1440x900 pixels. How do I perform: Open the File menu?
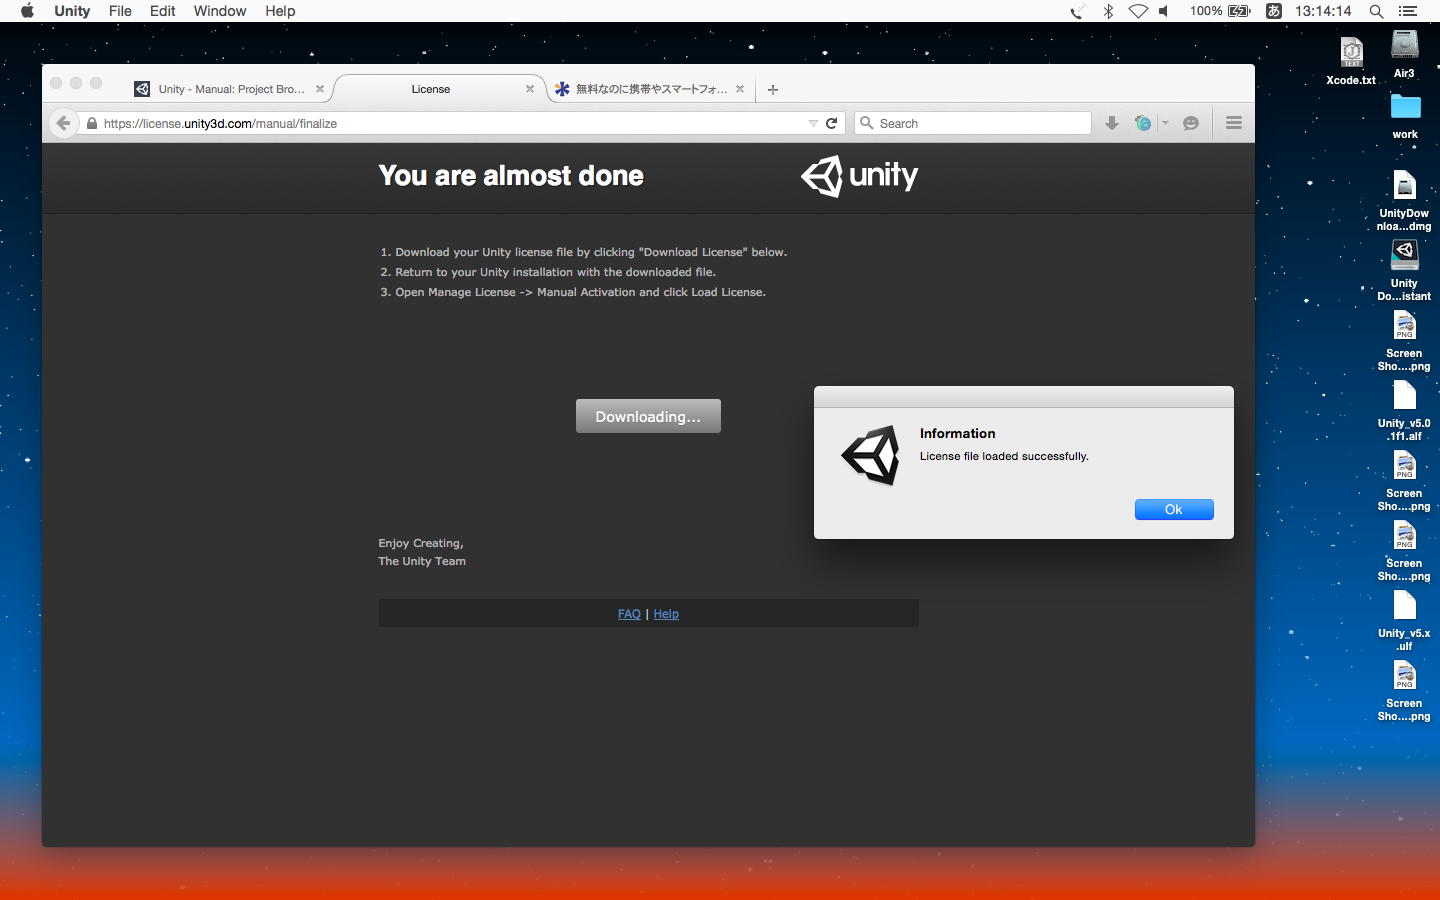pos(120,11)
